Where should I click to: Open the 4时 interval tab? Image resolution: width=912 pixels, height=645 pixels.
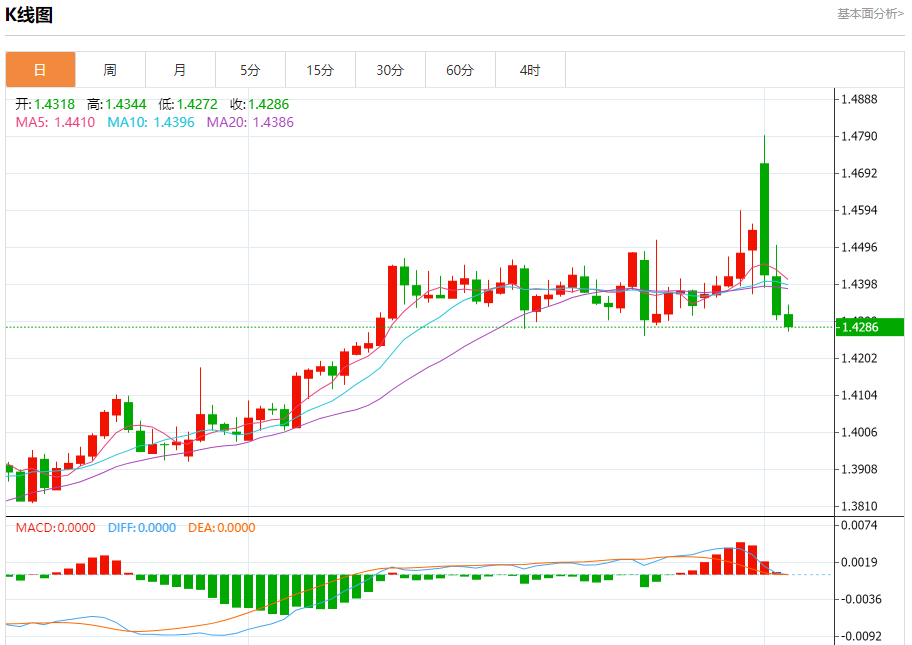[530, 70]
